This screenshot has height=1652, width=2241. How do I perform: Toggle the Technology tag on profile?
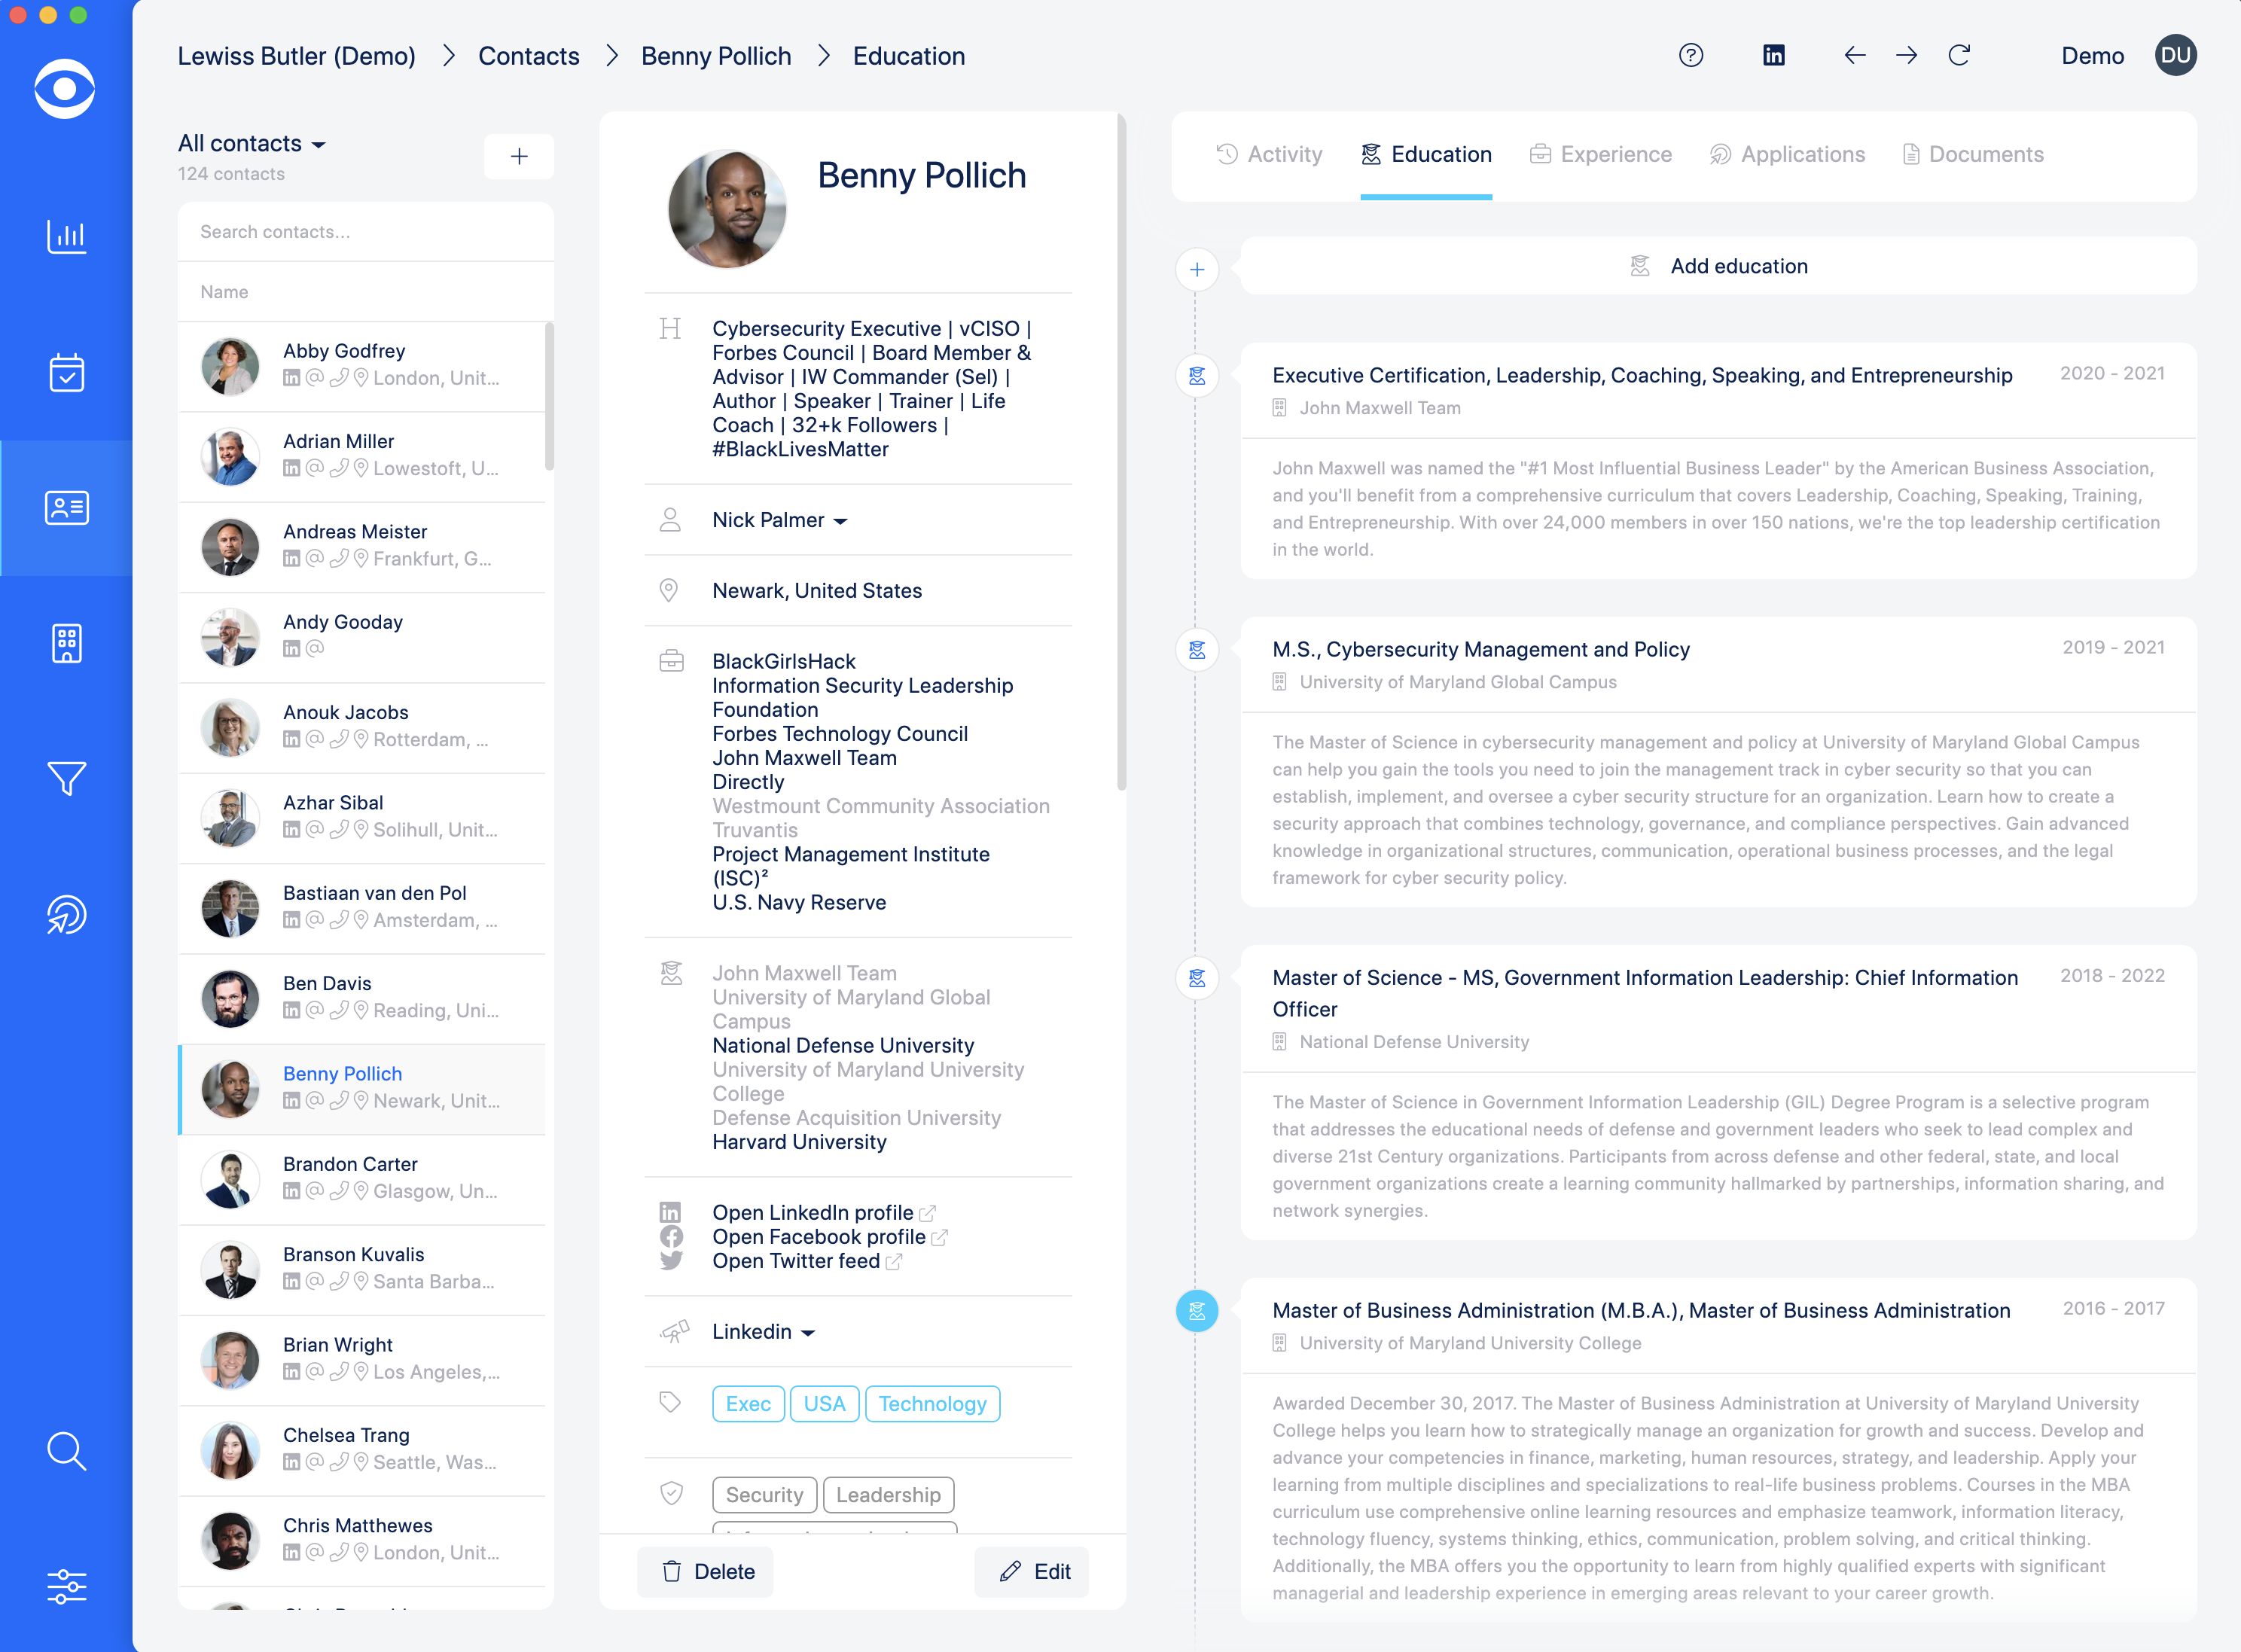(x=931, y=1403)
